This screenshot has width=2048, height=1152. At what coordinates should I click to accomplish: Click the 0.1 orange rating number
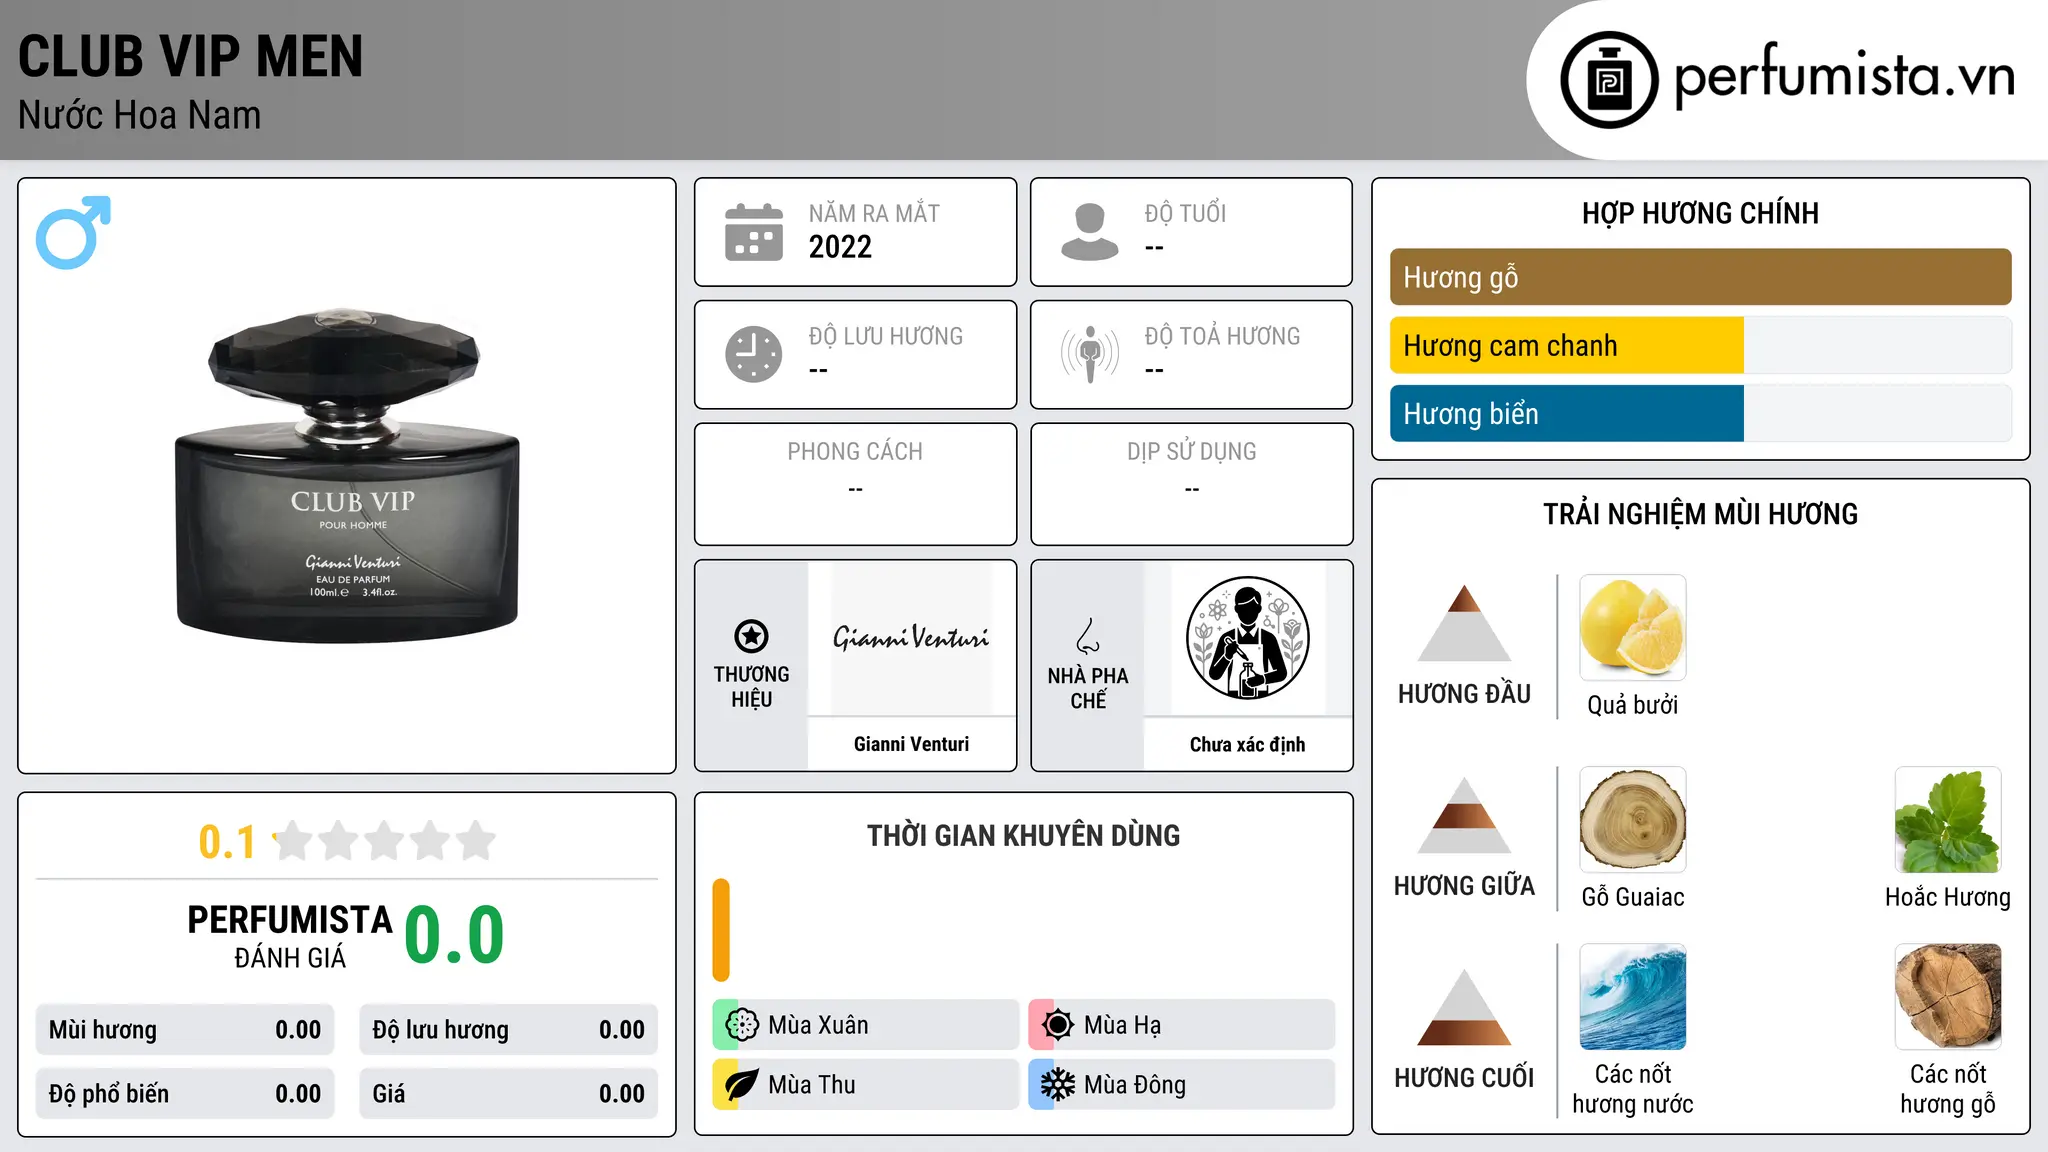point(227,842)
